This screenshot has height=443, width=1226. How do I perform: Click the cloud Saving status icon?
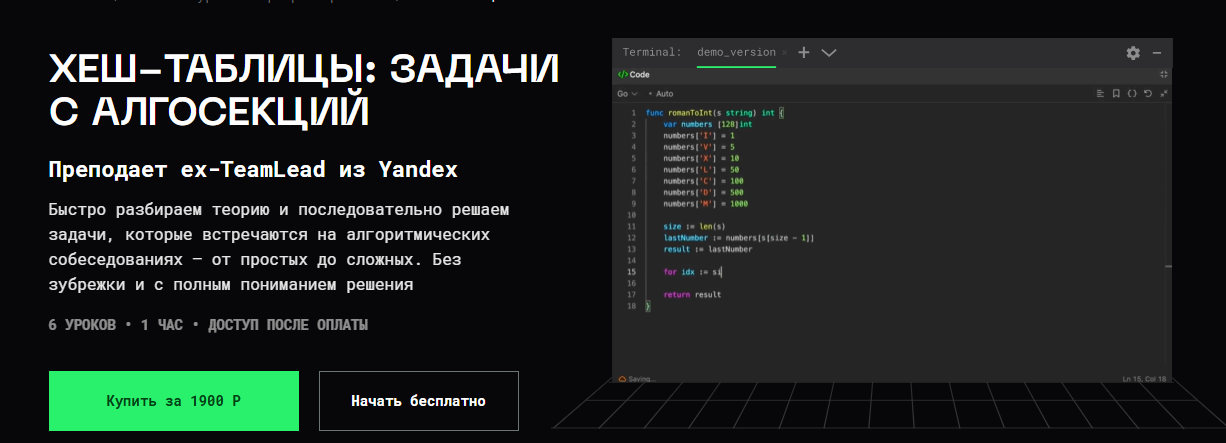tap(623, 379)
